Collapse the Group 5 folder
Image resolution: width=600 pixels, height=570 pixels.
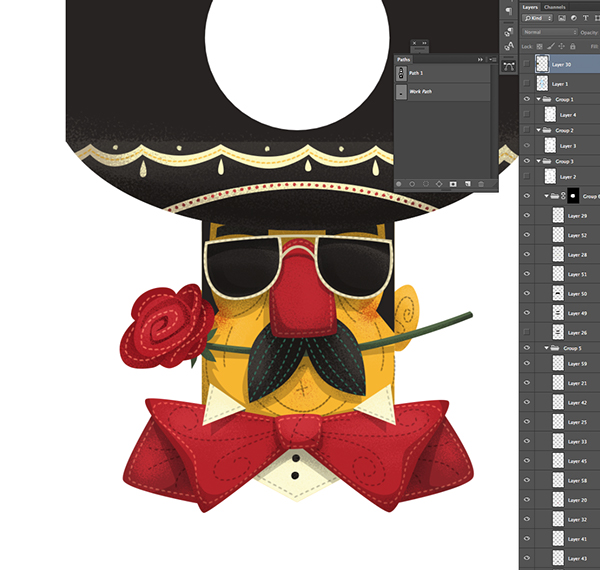point(546,348)
